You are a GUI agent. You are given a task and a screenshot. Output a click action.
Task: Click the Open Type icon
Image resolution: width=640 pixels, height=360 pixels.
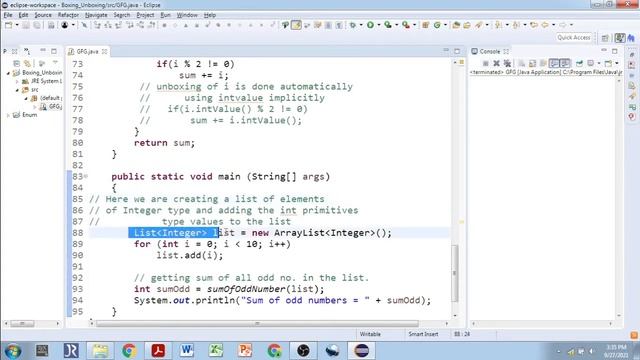click(456, 25)
